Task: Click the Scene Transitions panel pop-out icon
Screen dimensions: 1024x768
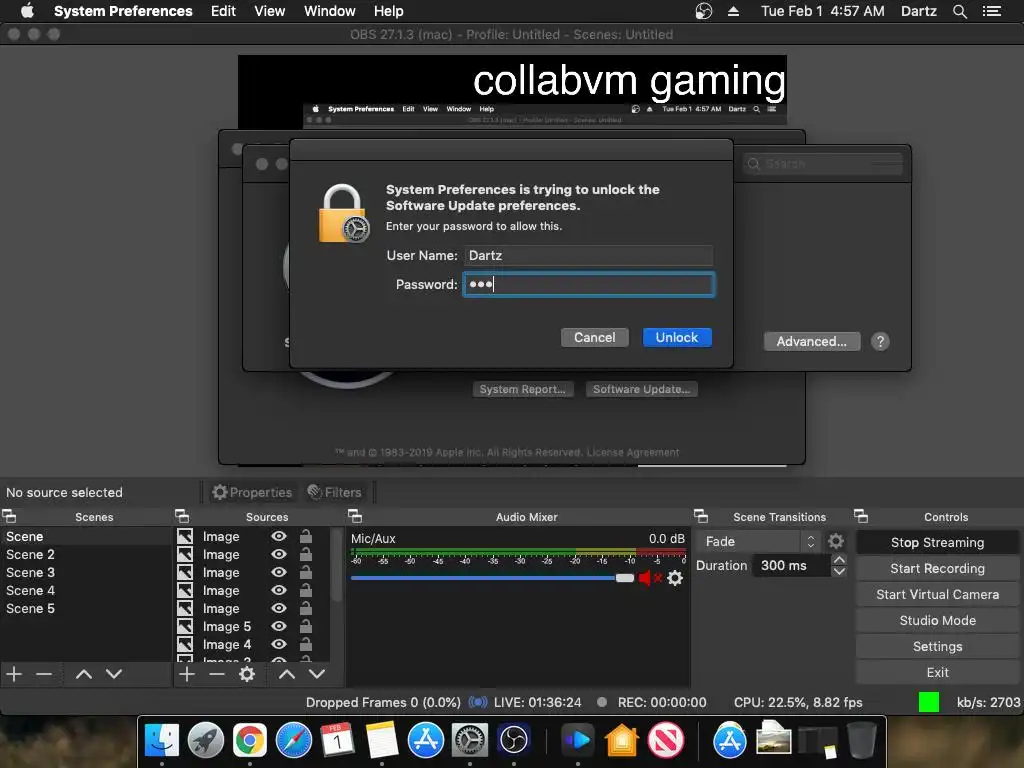Action: 701,517
